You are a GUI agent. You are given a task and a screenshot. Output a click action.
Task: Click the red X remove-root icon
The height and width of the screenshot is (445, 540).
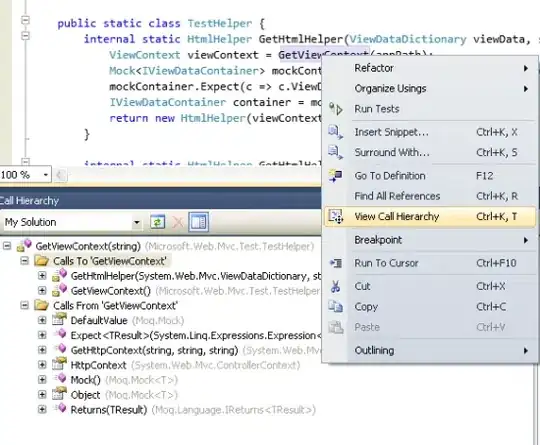click(x=178, y=222)
